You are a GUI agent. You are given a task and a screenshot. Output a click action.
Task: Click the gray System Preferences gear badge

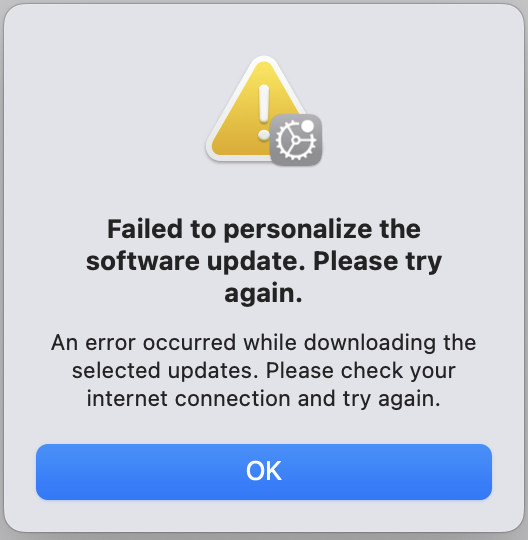point(296,140)
